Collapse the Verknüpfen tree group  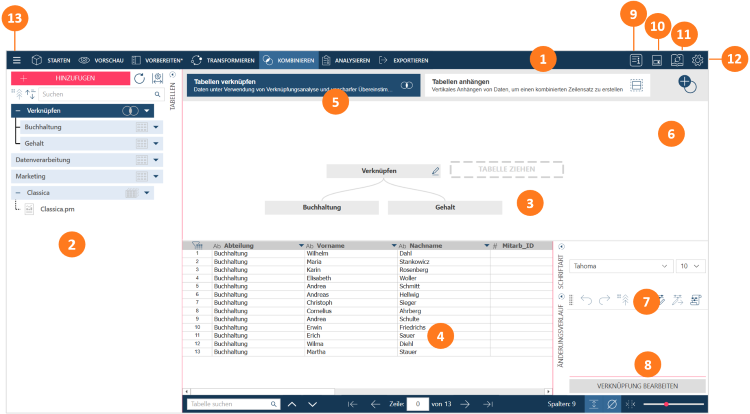pos(18,110)
